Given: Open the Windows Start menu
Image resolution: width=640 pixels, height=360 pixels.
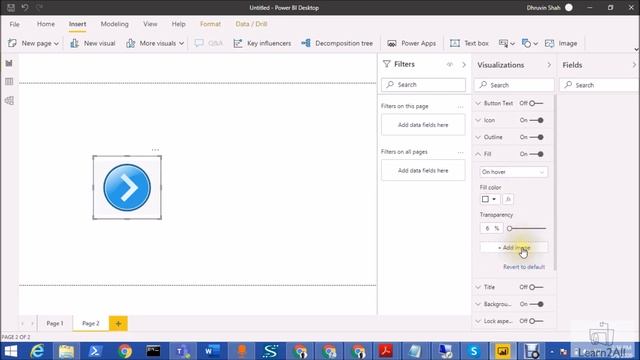Looking at the screenshot, I should tap(11, 351).
